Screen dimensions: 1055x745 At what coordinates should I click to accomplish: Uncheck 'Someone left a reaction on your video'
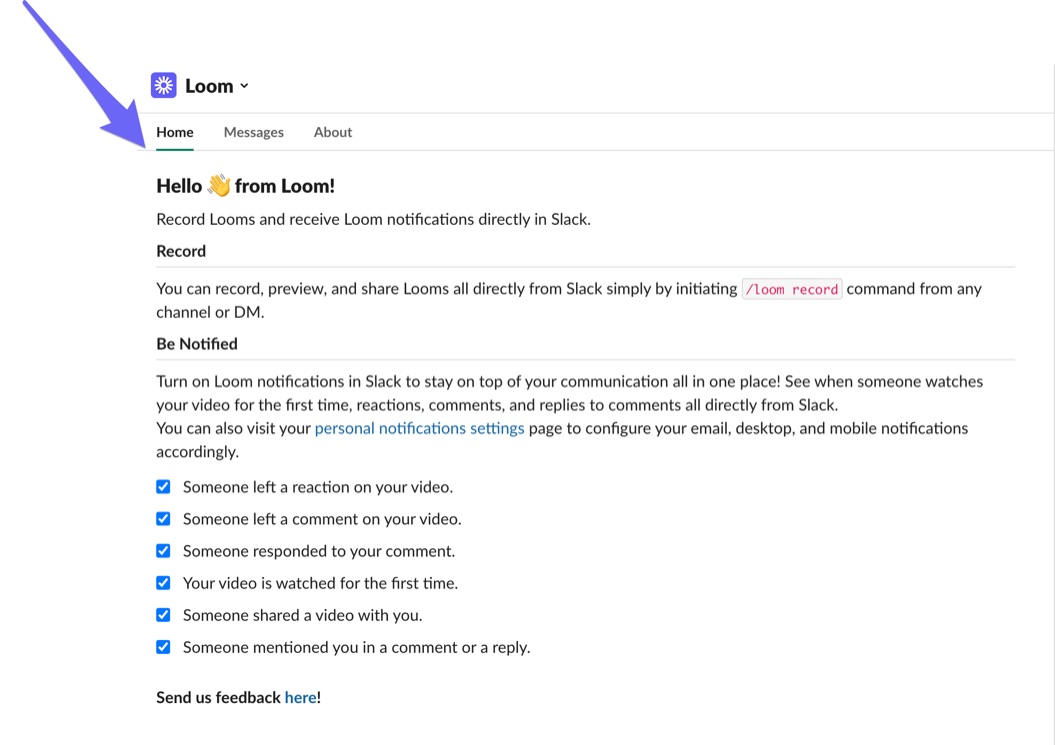pyautogui.click(x=163, y=487)
